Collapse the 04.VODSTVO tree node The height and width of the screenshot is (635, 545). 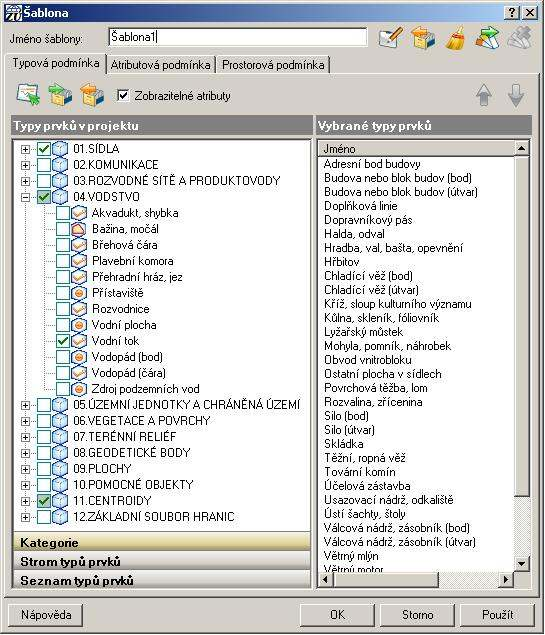tap(25, 197)
